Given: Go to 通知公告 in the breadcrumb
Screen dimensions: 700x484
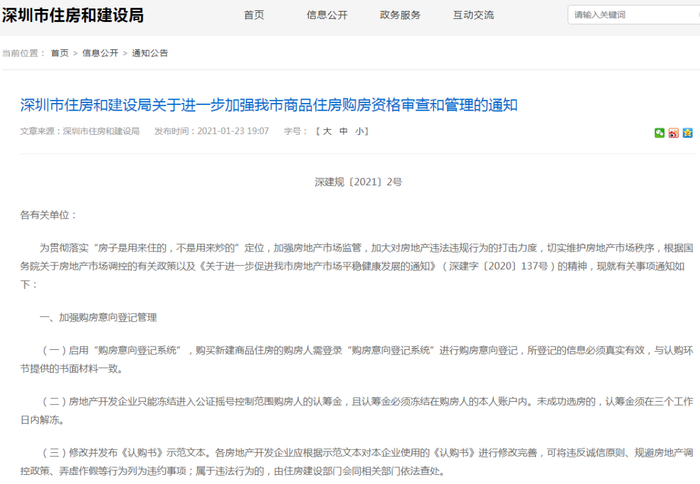Looking at the screenshot, I should pos(150,53).
